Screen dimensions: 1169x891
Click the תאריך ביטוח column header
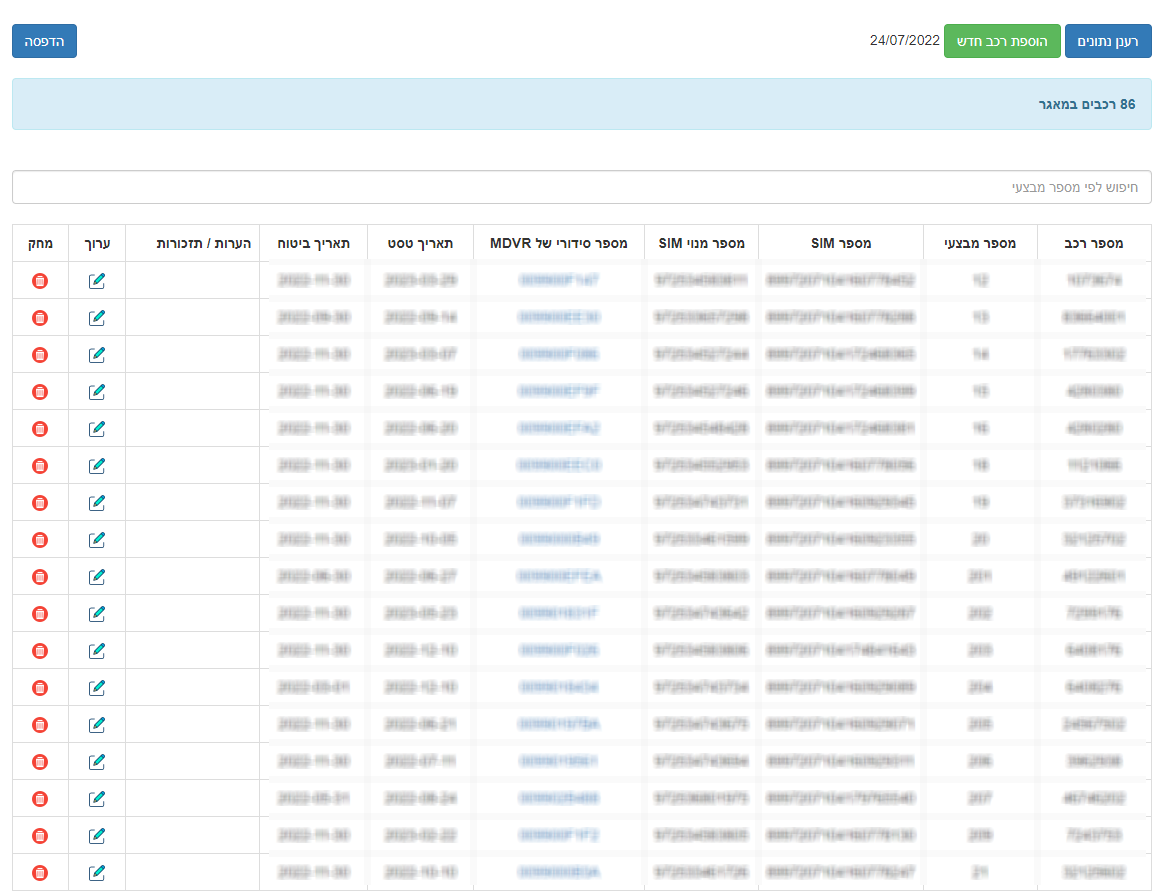tap(313, 243)
